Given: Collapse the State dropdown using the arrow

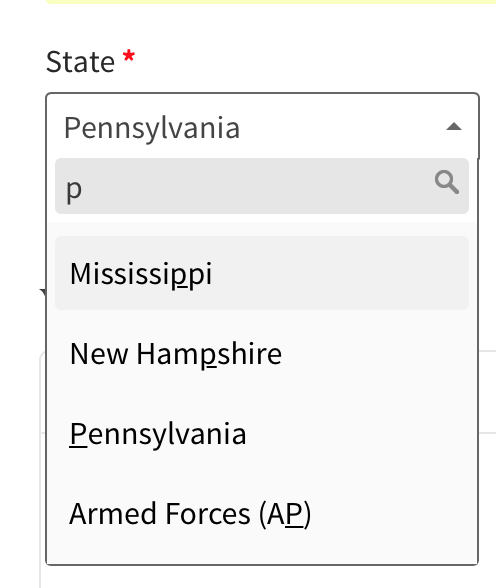Looking at the screenshot, I should [454, 127].
